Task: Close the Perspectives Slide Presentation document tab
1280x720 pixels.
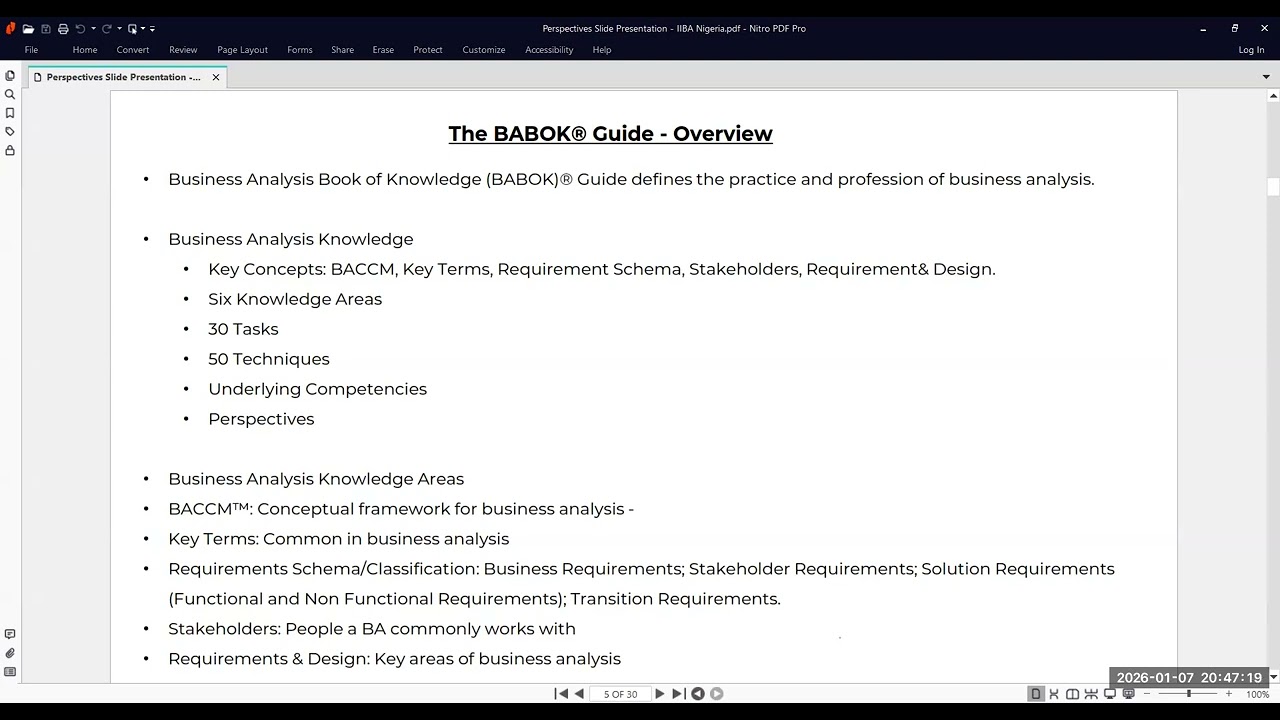Action: pyautogui.click(x=215, y=77)
